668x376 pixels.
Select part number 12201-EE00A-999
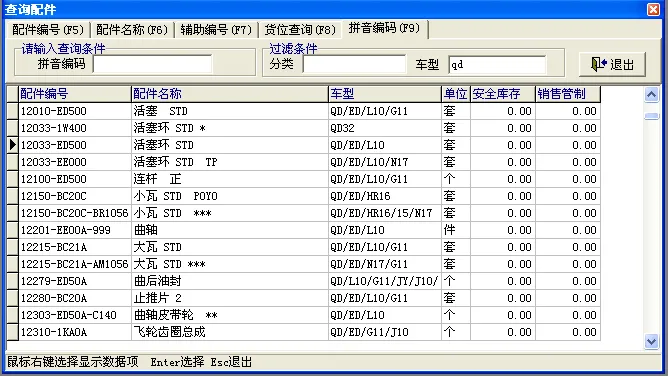tap(66, 230)
